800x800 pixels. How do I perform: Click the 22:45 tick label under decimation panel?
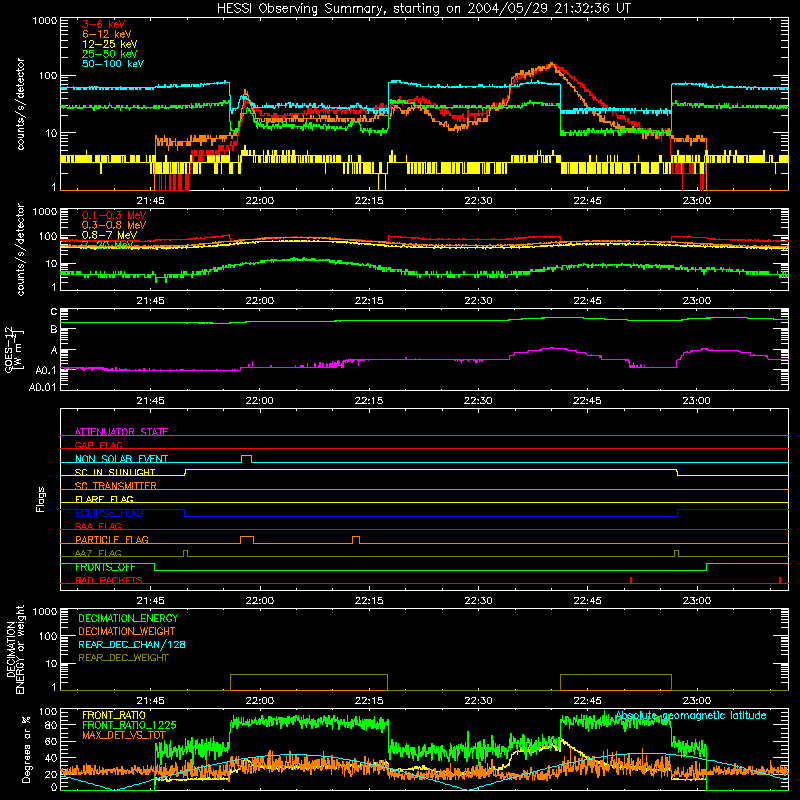point(587,701)
